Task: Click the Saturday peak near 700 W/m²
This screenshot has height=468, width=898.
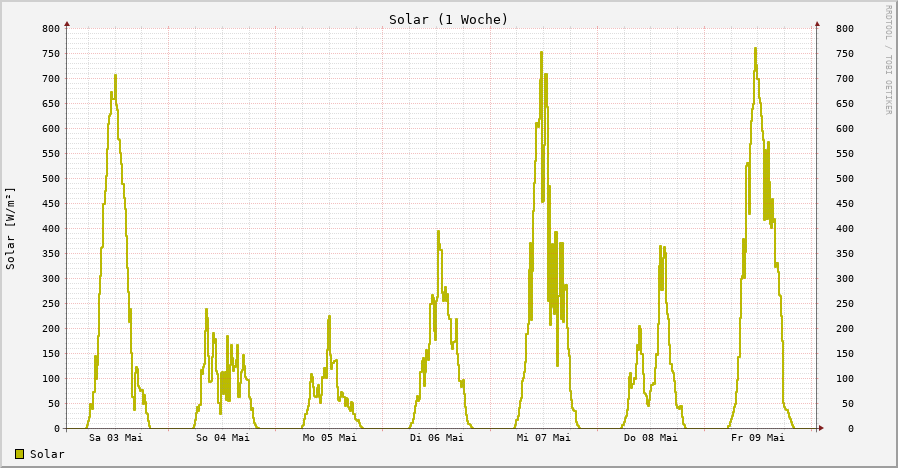Action: (x=115, y=76)
